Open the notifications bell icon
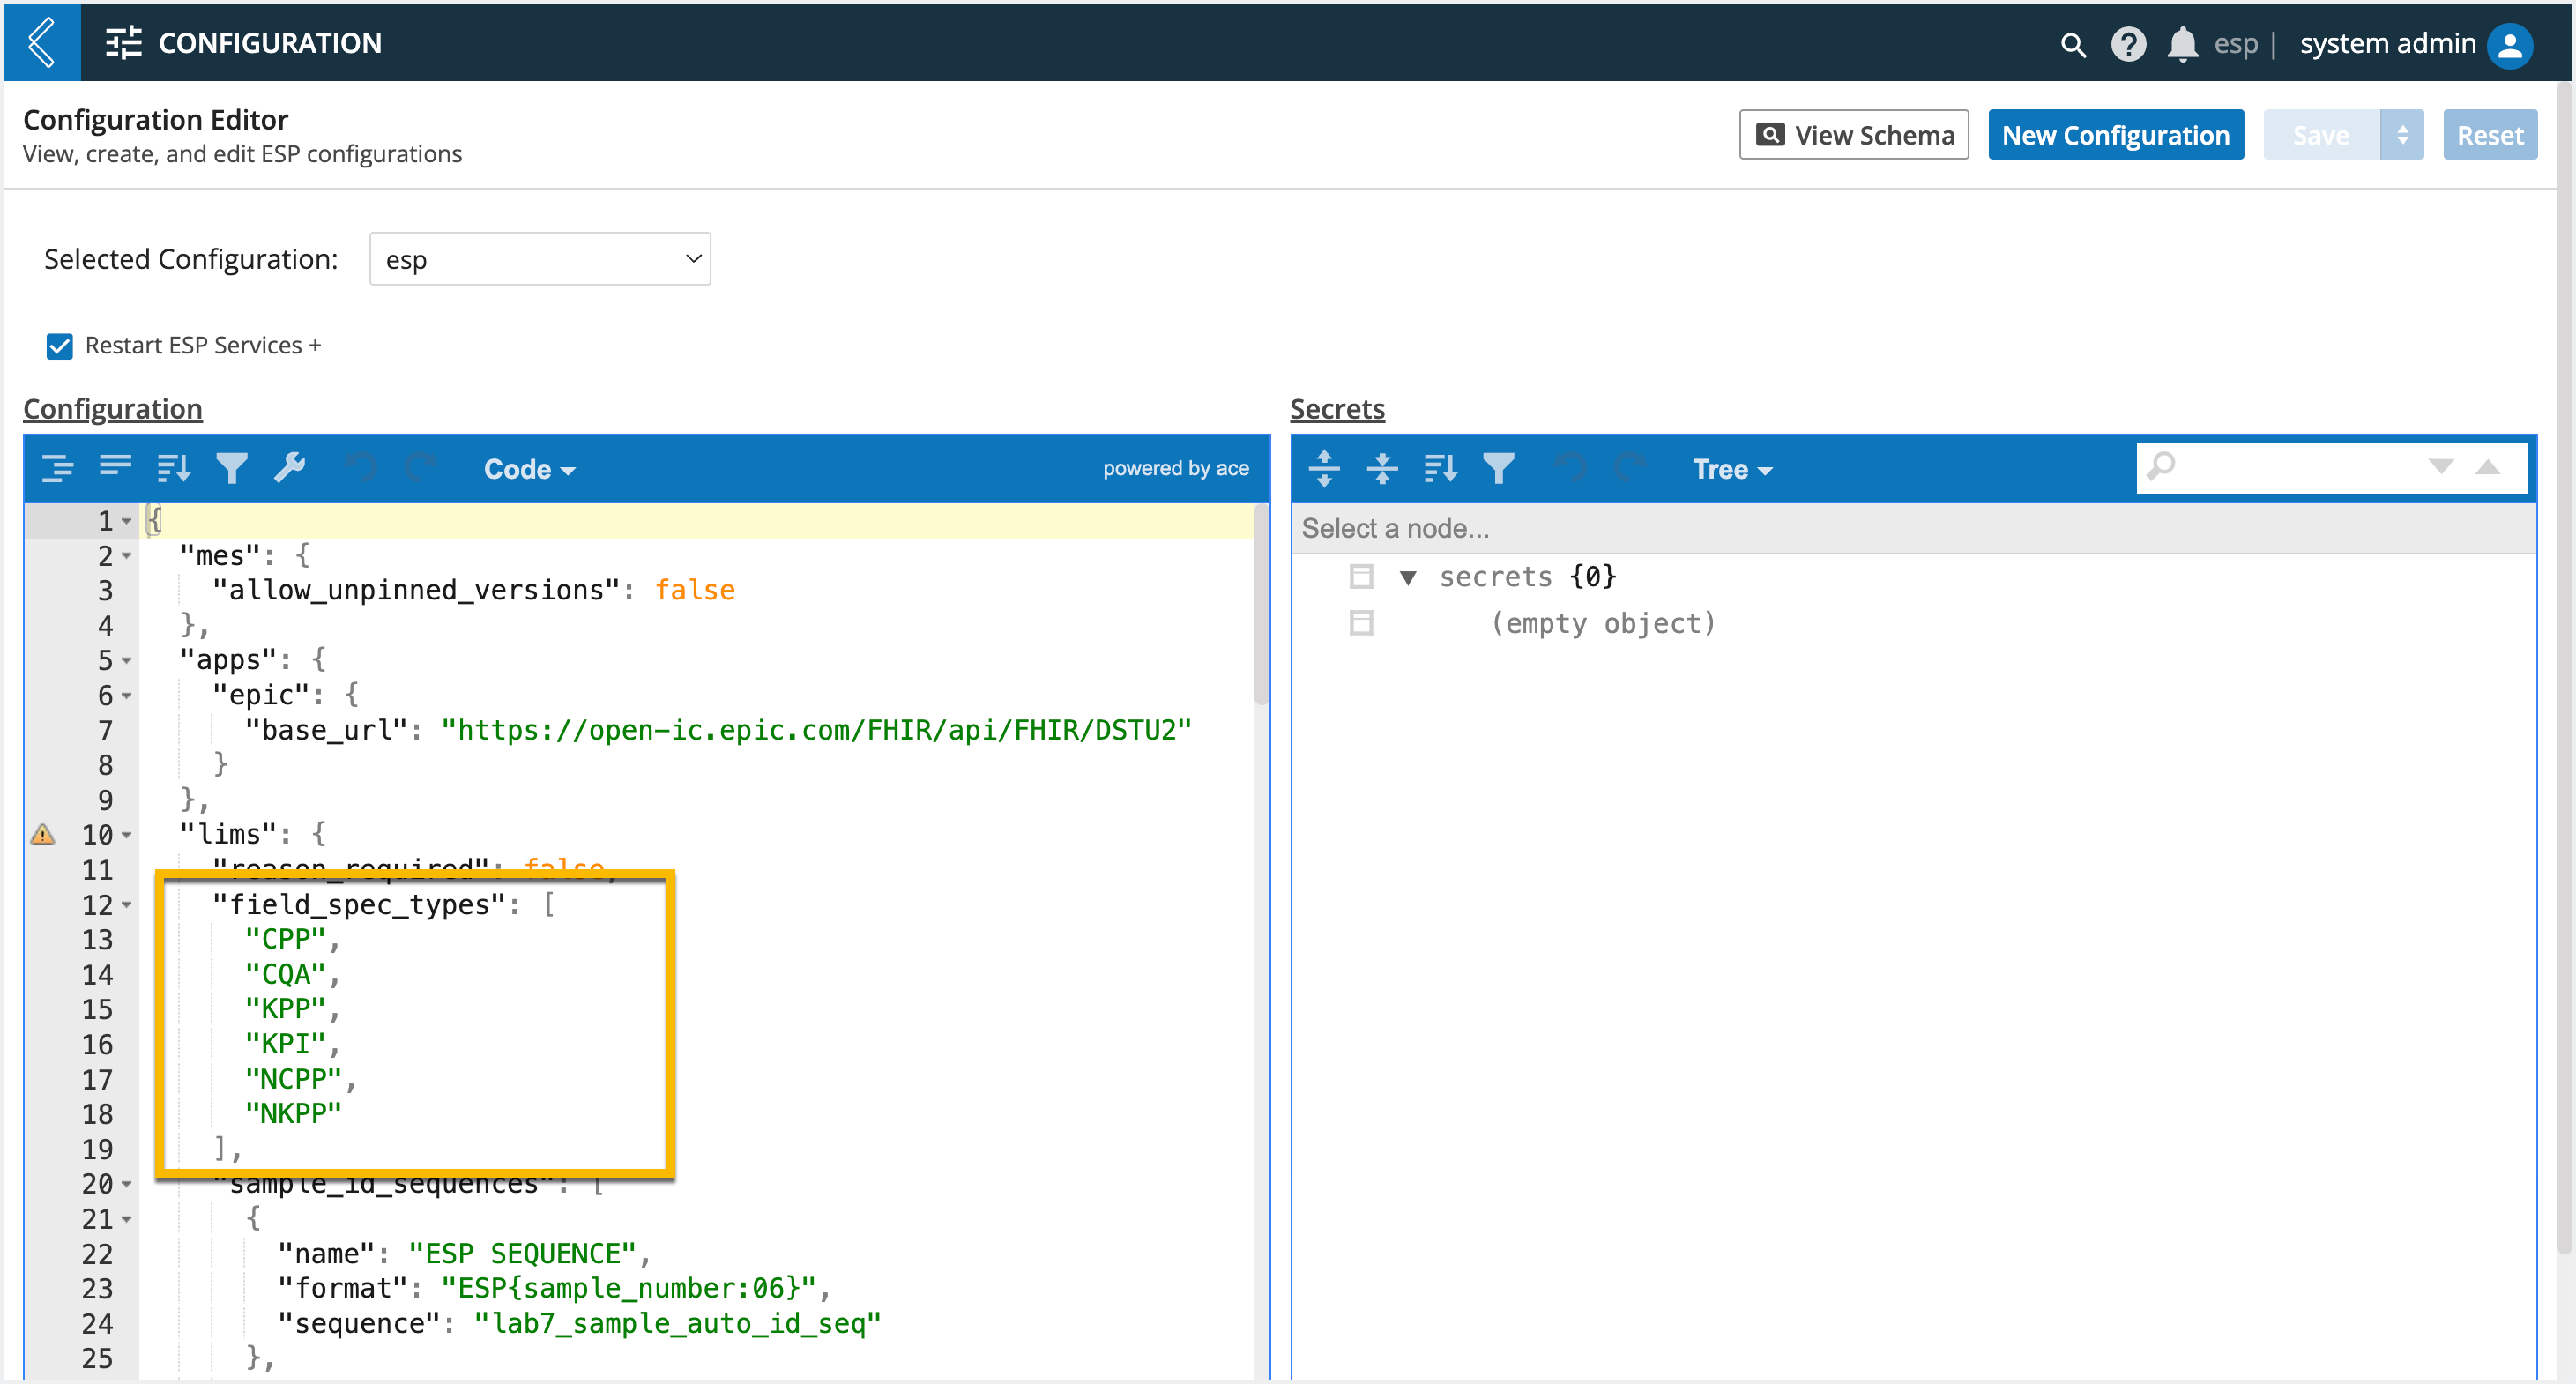2576x1384 pixels. [x=2182, y=44]
